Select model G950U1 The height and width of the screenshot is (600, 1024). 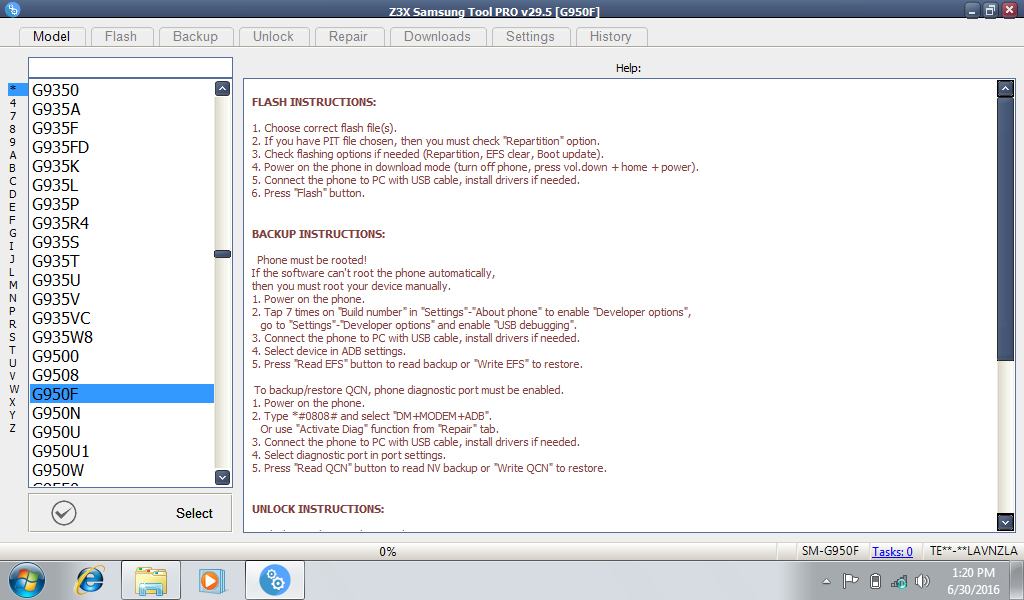pyautogui.click(x=122, y=450)
